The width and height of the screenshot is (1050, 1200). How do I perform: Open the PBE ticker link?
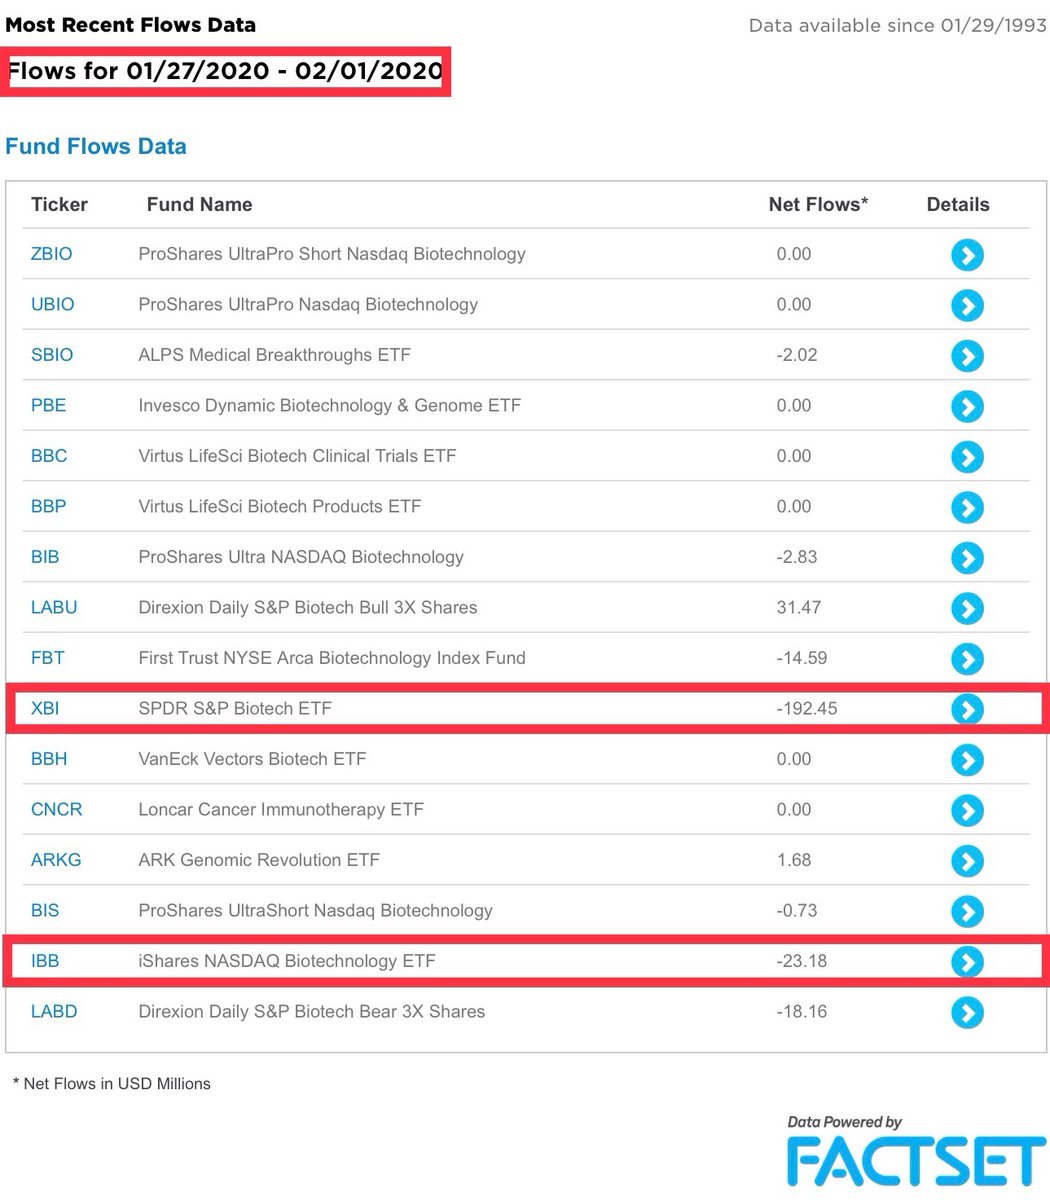[x=49, y=405]
